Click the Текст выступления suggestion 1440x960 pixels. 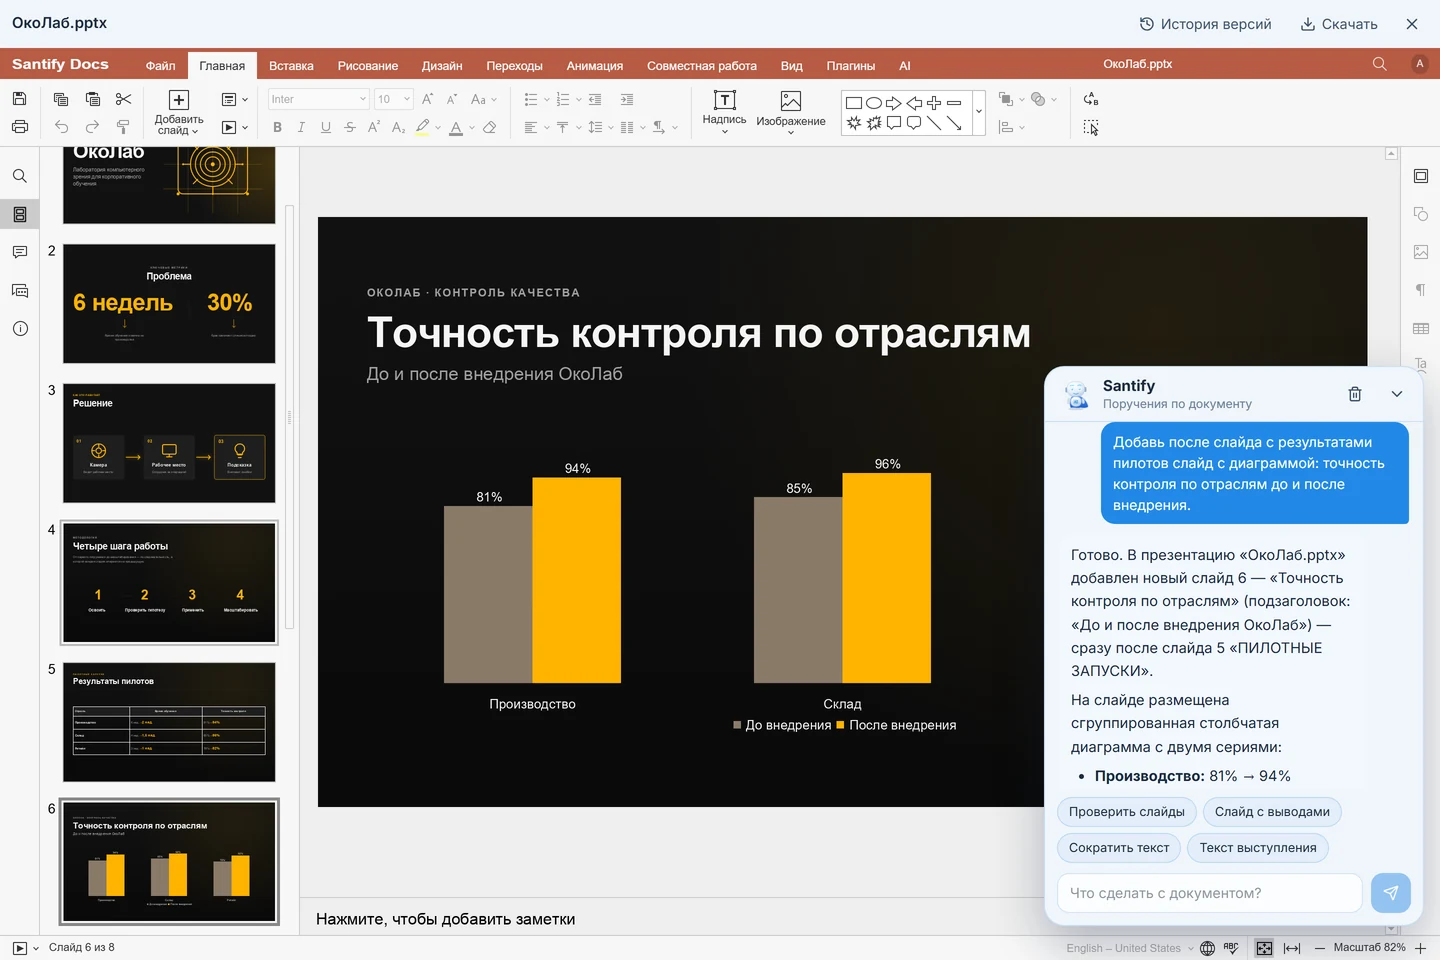point(1258,848)
